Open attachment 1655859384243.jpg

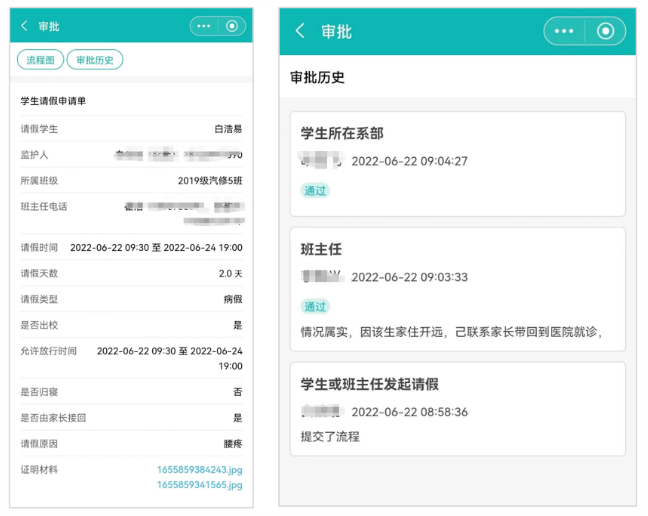tap(199, 469)
